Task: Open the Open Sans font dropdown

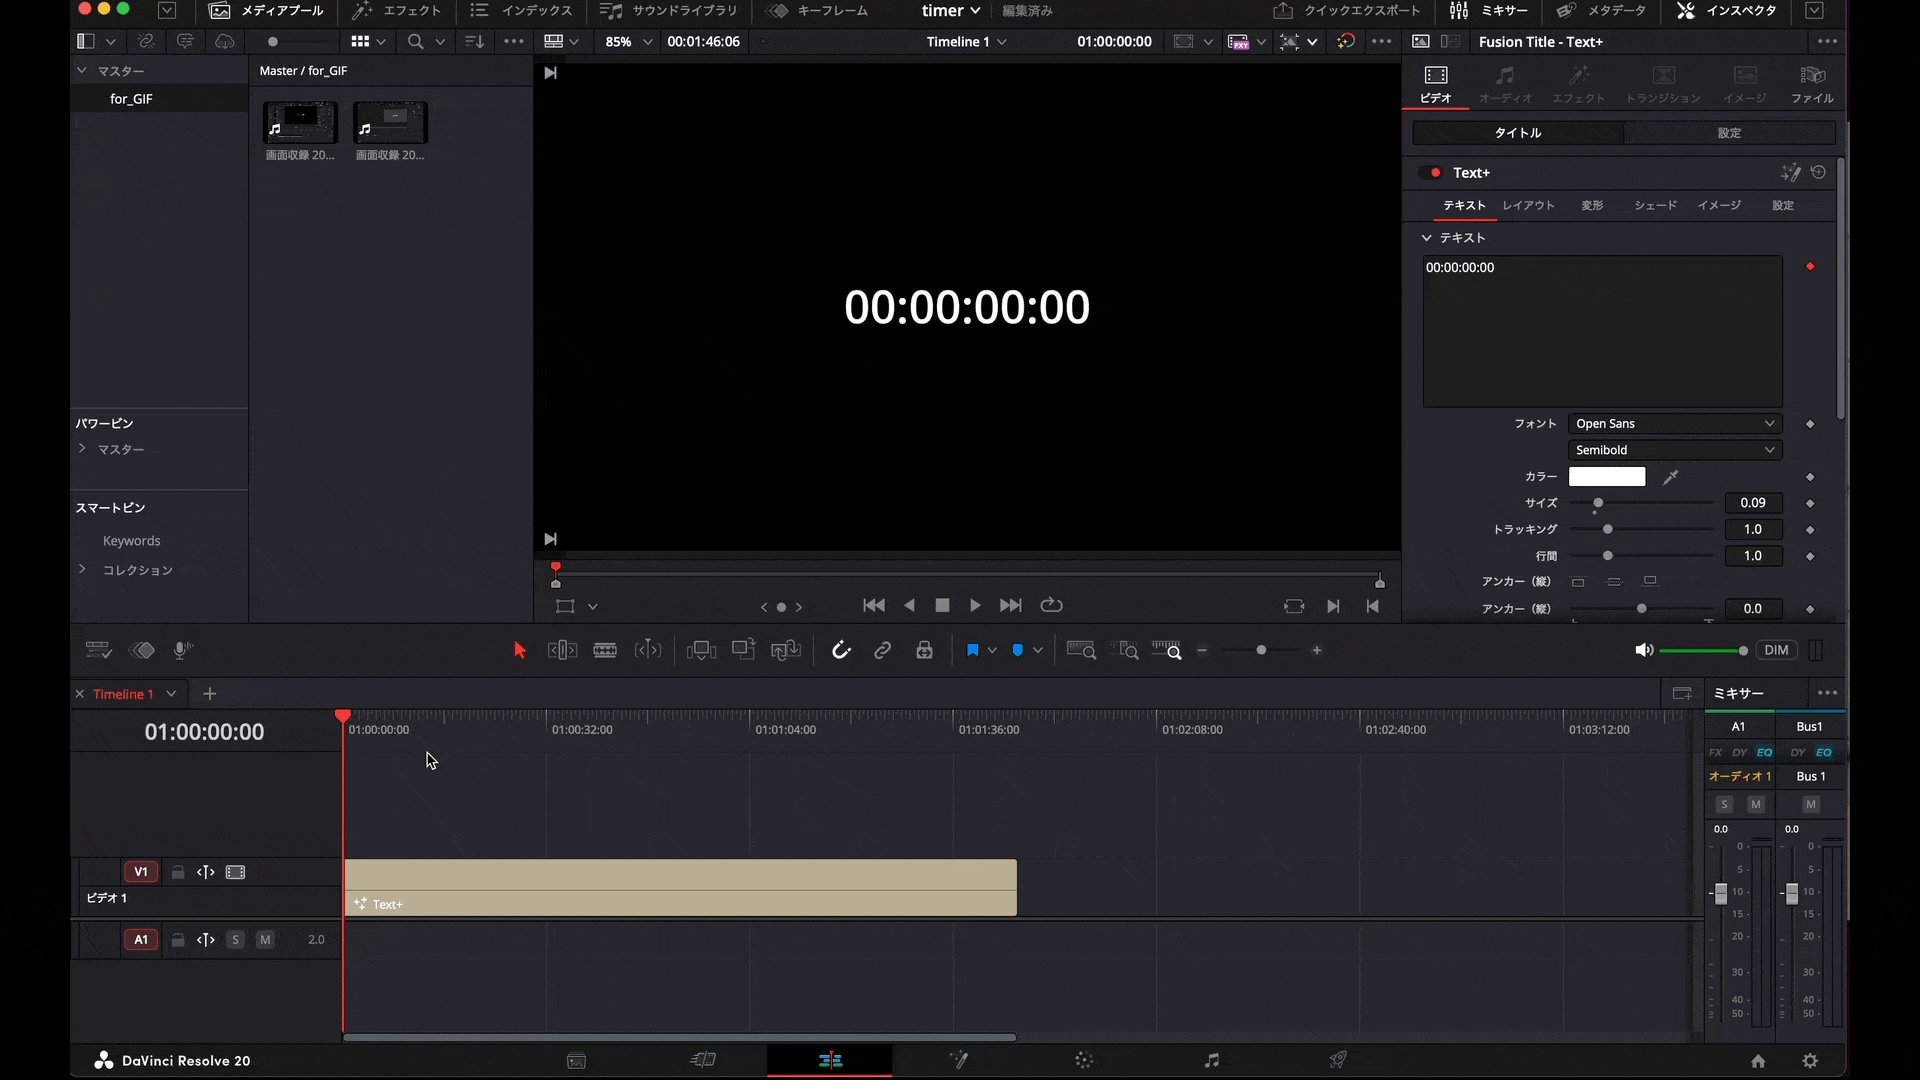Action: click(x=1675, y=423)
